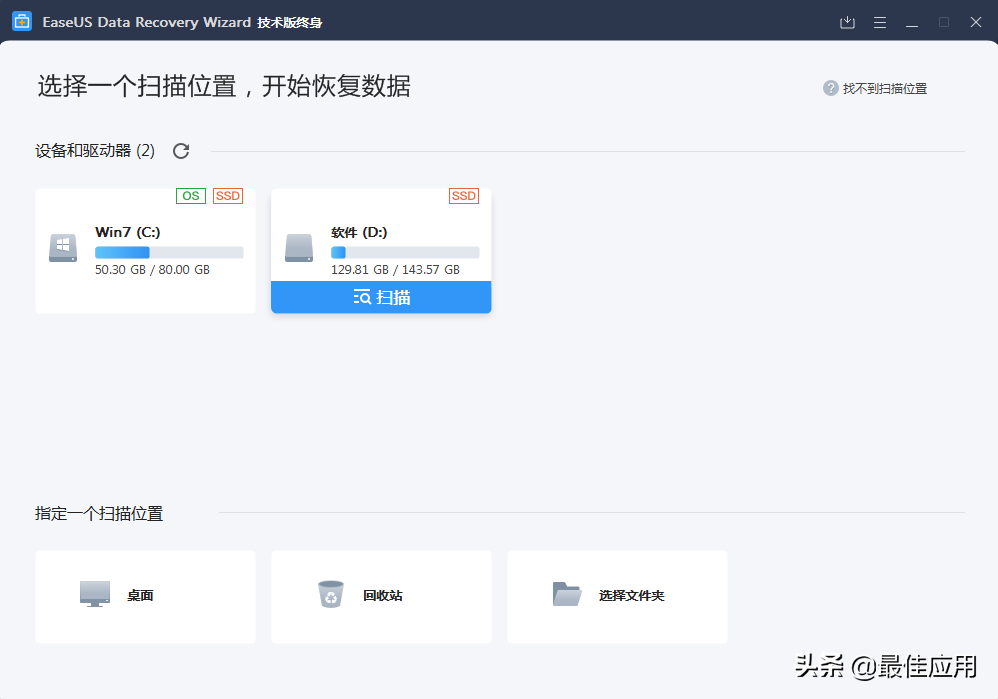Click the title '选择一个扫描位置，开始恢复数据'
Viewport: 998px width, 699px height.
click(224, 86)
